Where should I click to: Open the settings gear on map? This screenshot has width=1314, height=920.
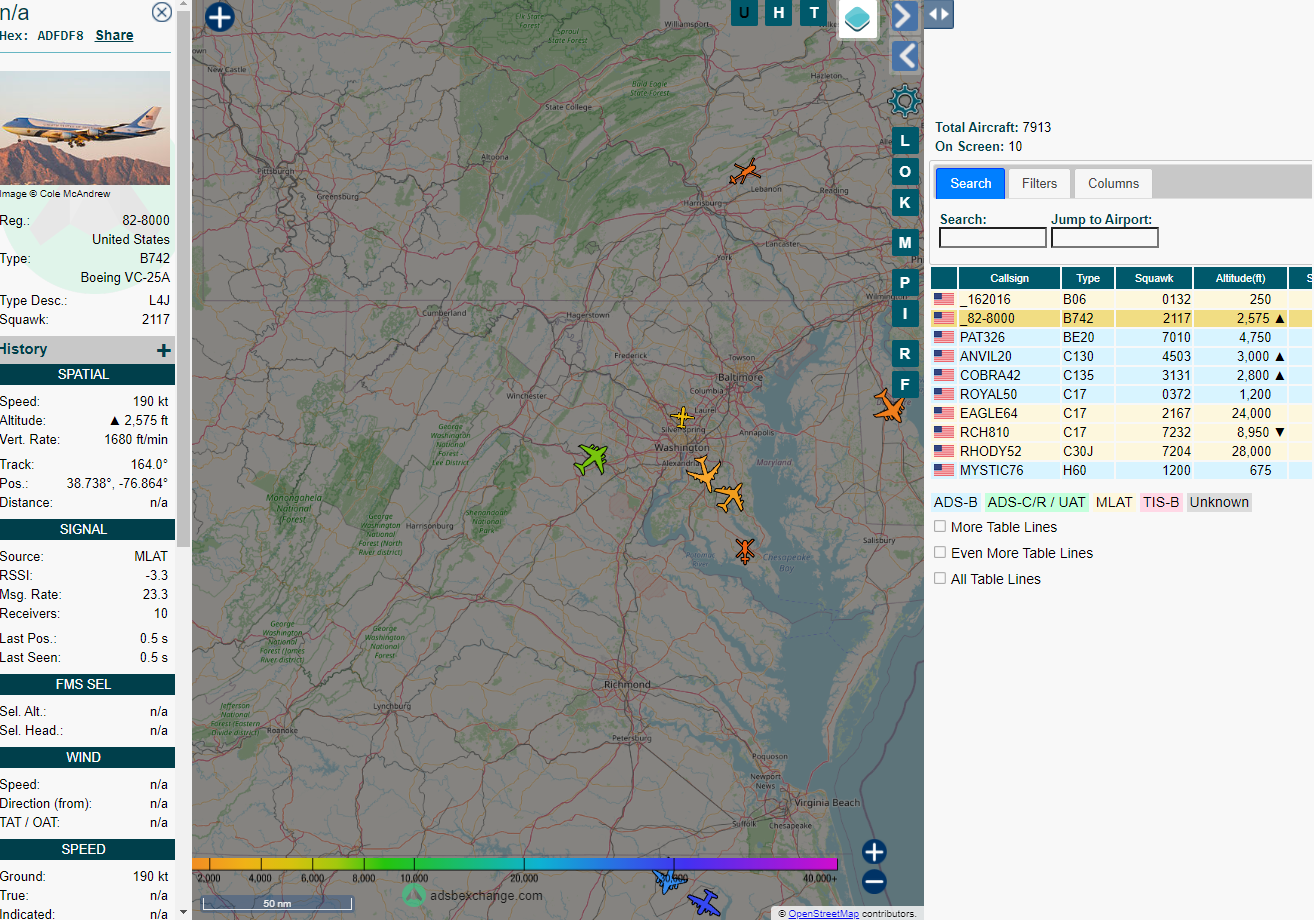coord(904,101)
